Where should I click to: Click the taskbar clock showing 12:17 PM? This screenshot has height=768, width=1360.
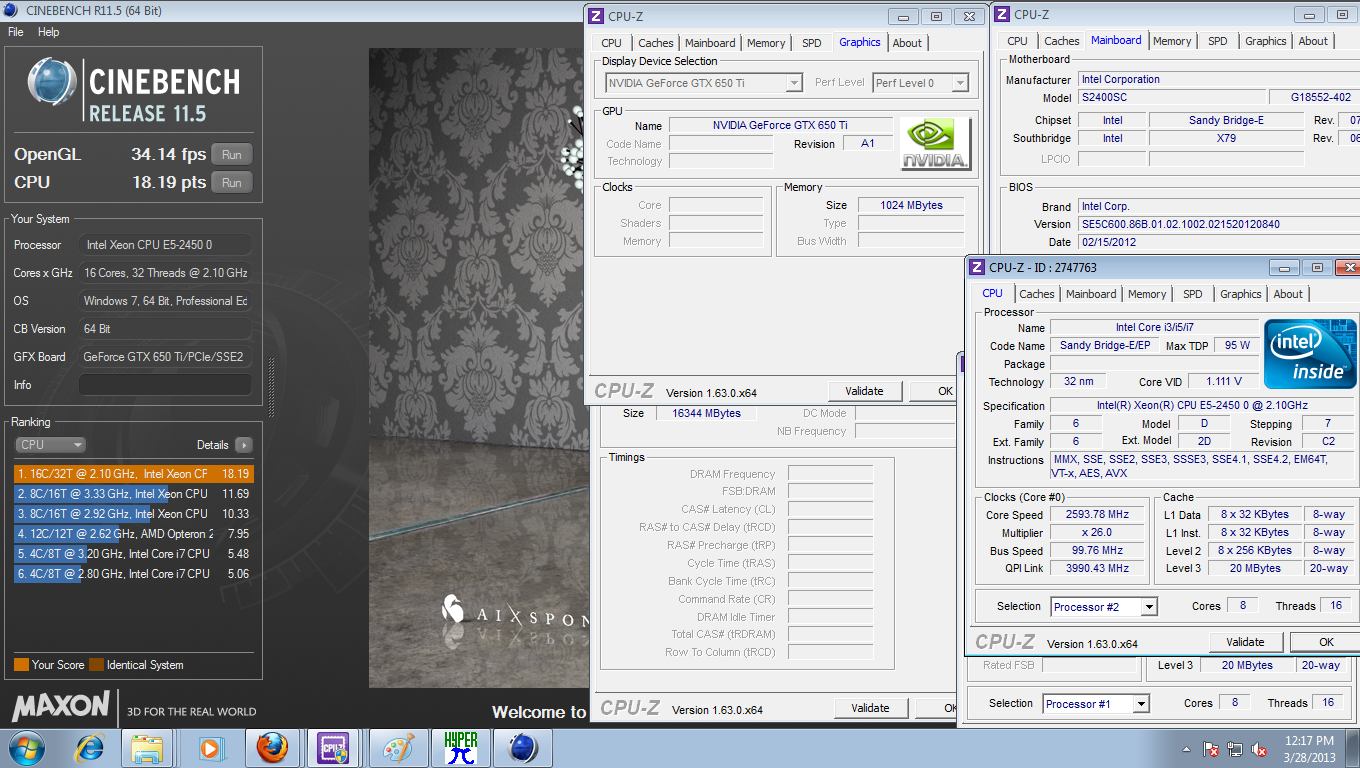click(1310, 748)
